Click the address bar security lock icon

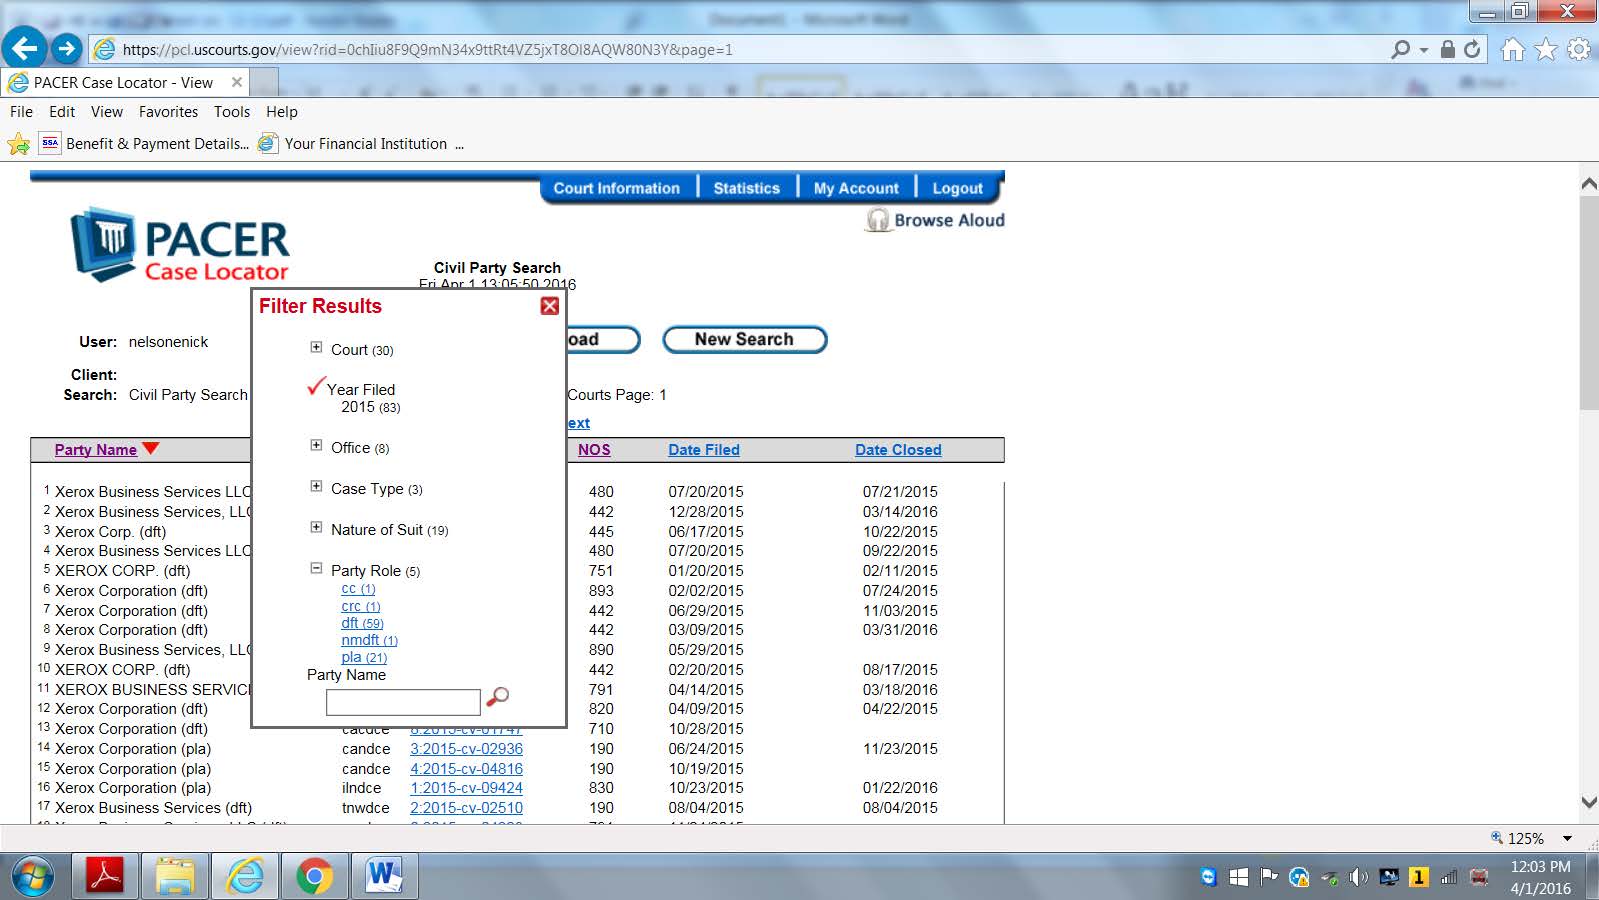pyautogui.click(x=1447, y=49)
